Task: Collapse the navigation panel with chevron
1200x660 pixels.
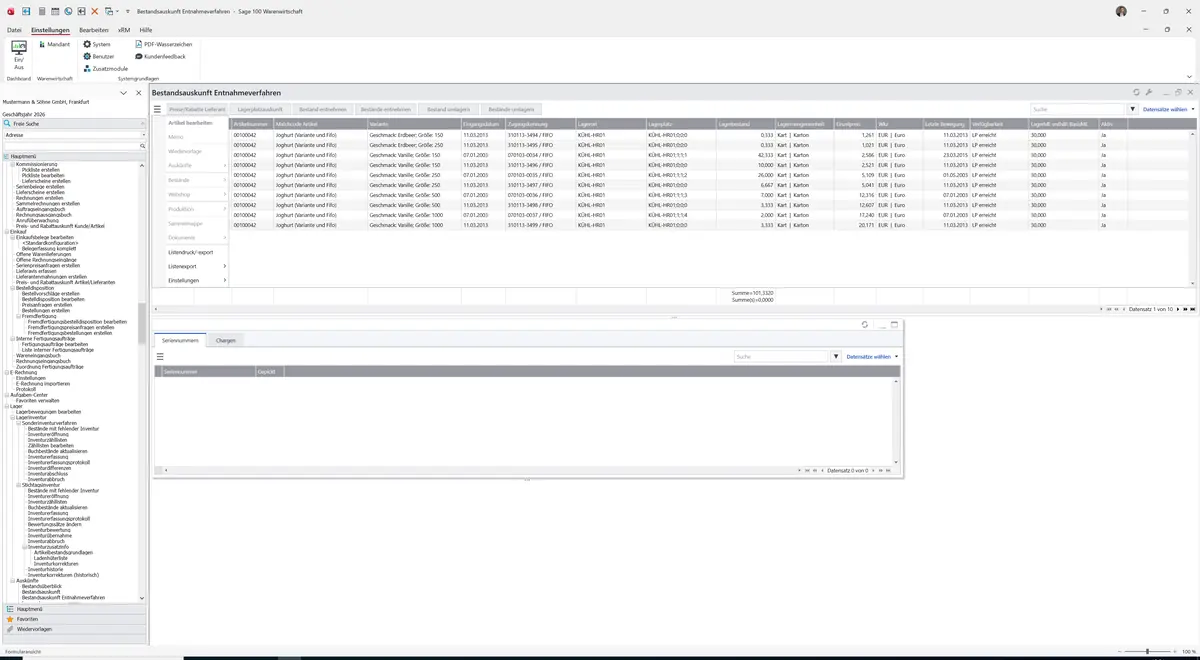Action: (x=124, y=92)
